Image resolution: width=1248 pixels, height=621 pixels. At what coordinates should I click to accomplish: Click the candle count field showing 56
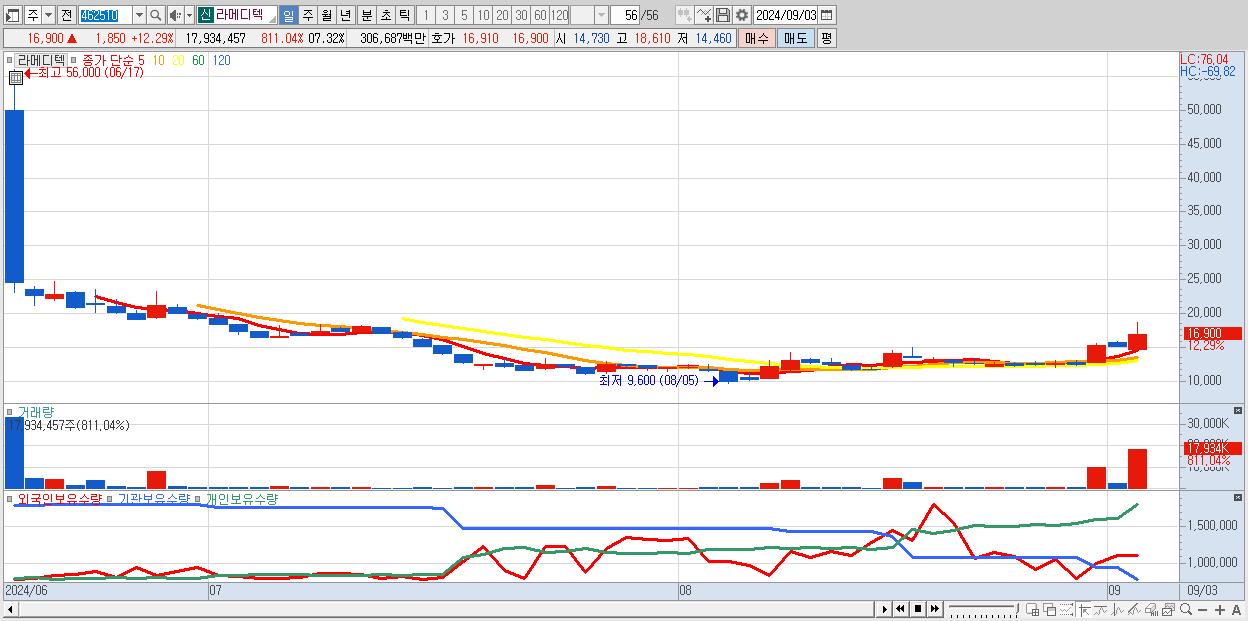coord(624,15)
